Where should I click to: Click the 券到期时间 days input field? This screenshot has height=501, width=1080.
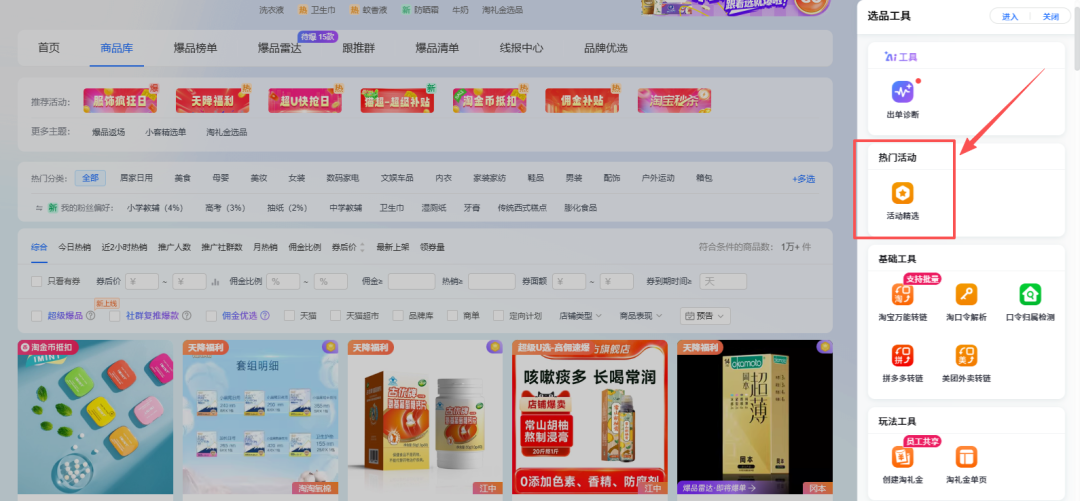(x=723, y=281)
